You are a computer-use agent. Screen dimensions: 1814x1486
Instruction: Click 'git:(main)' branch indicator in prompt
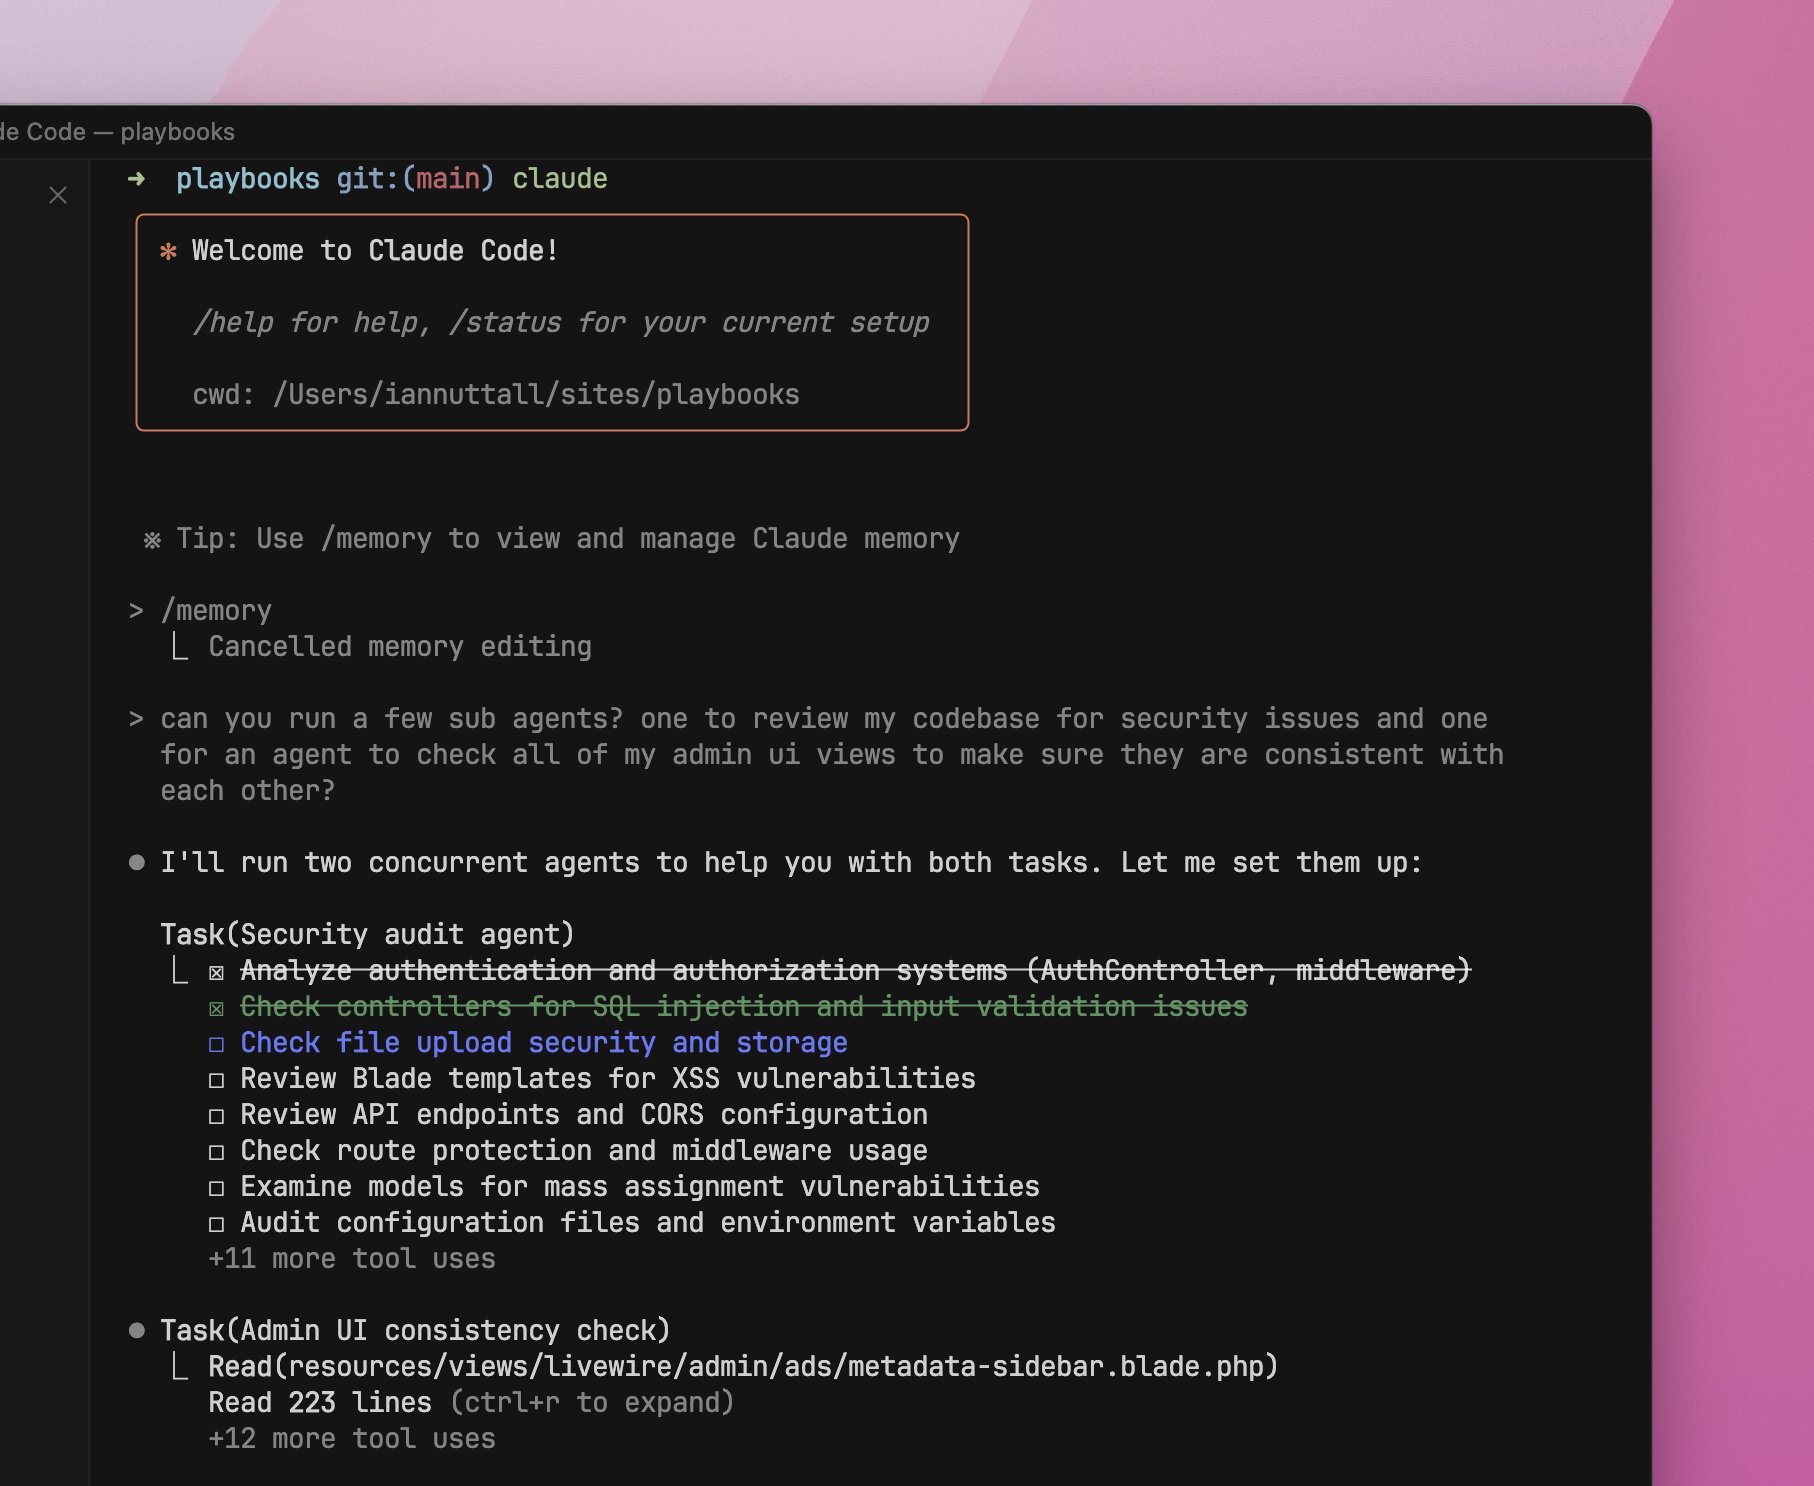pyautogui.click(x=415, y=179)
